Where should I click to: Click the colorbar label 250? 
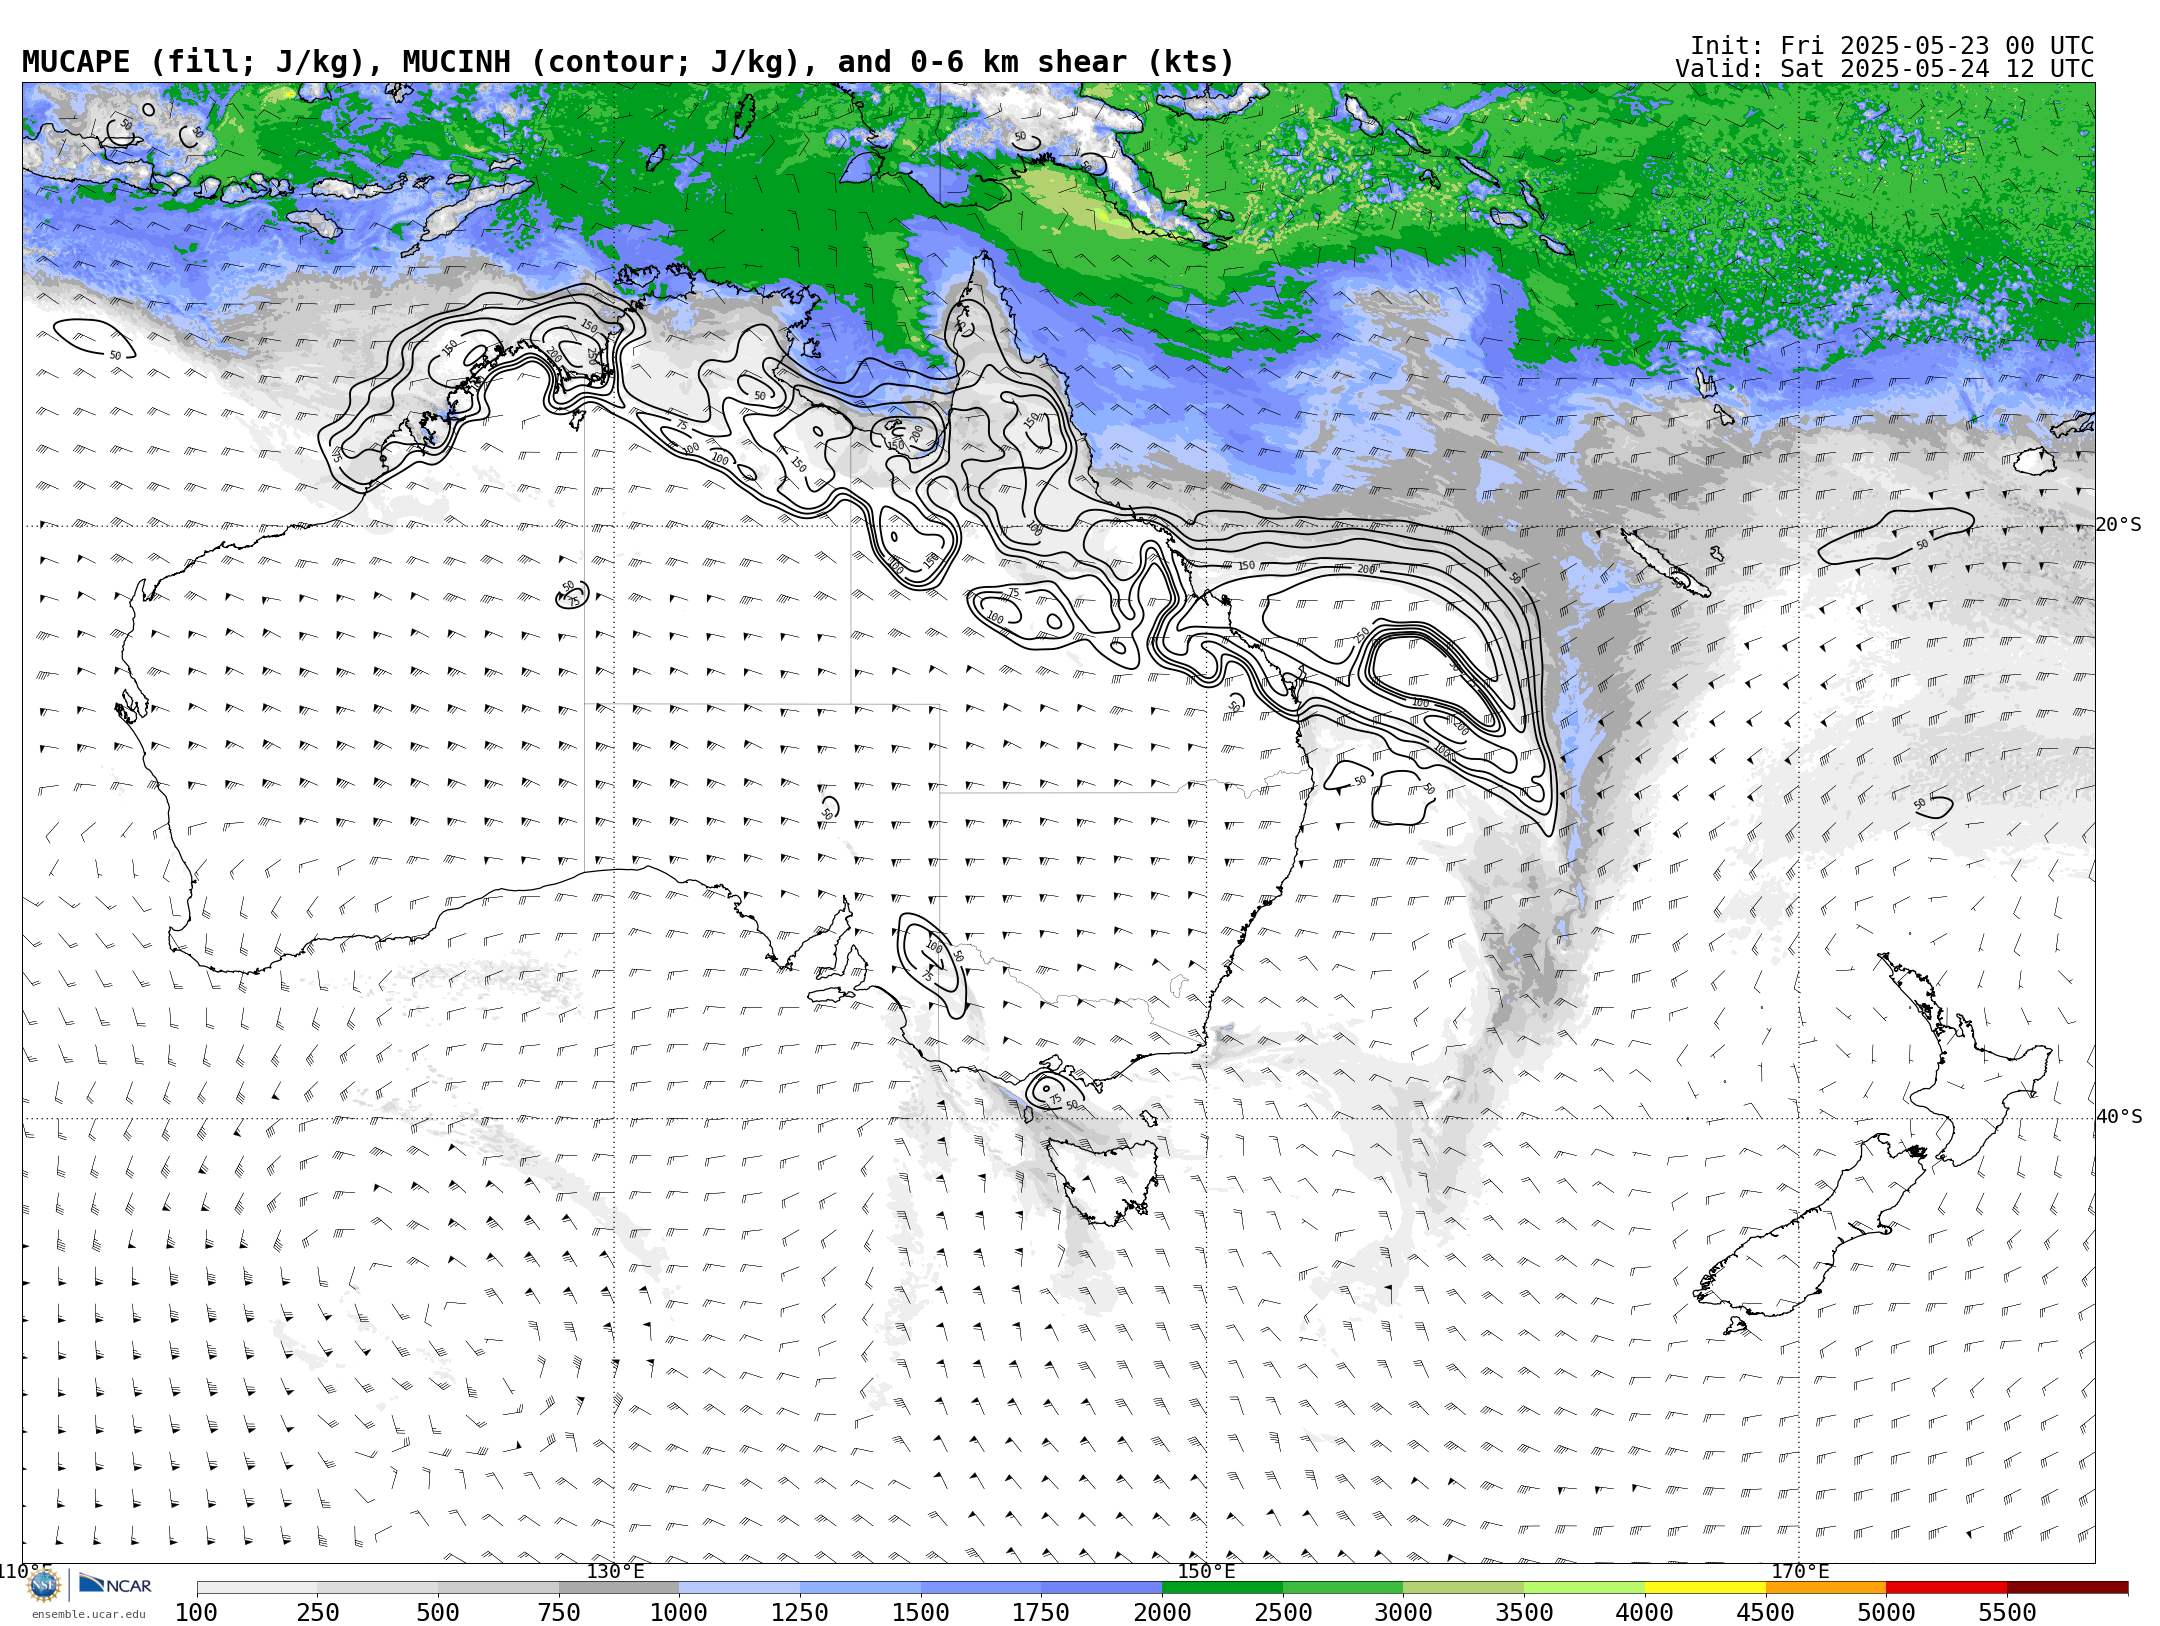pyautogui.click(x=317, y=1613)
